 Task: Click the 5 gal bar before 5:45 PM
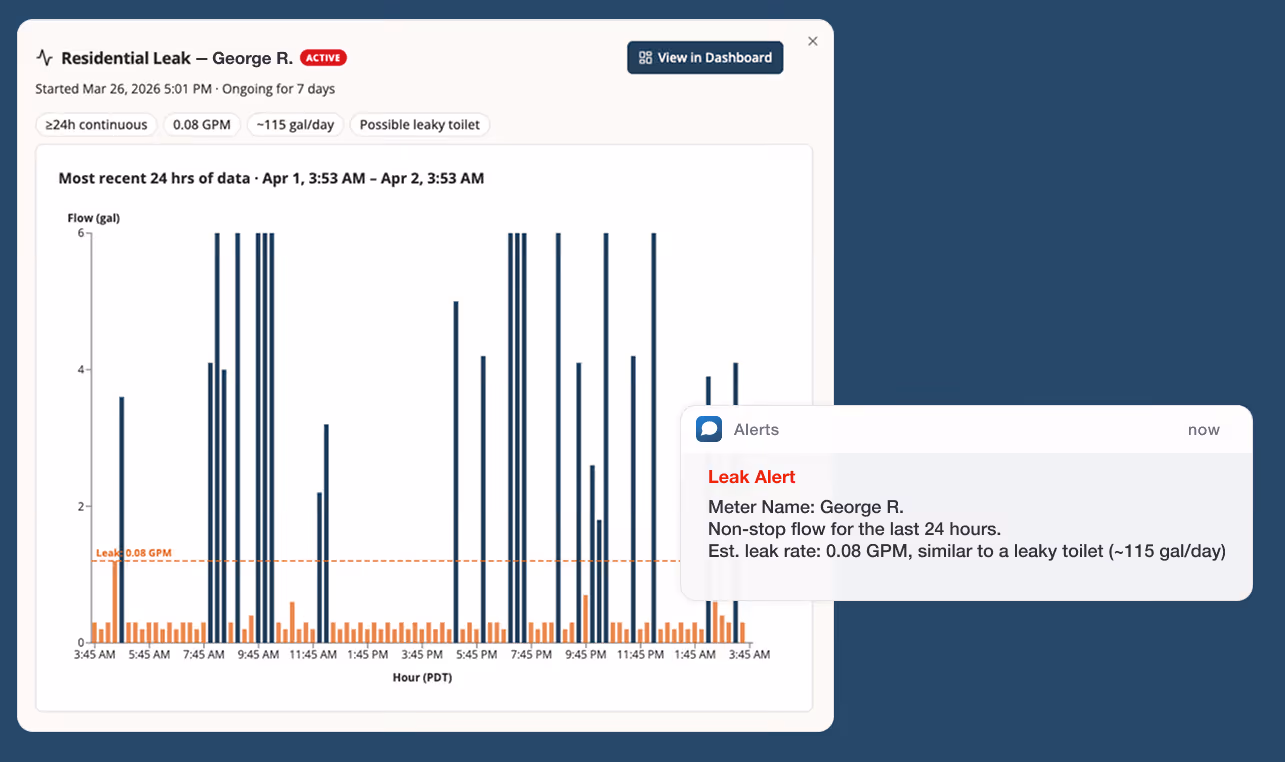456,471
